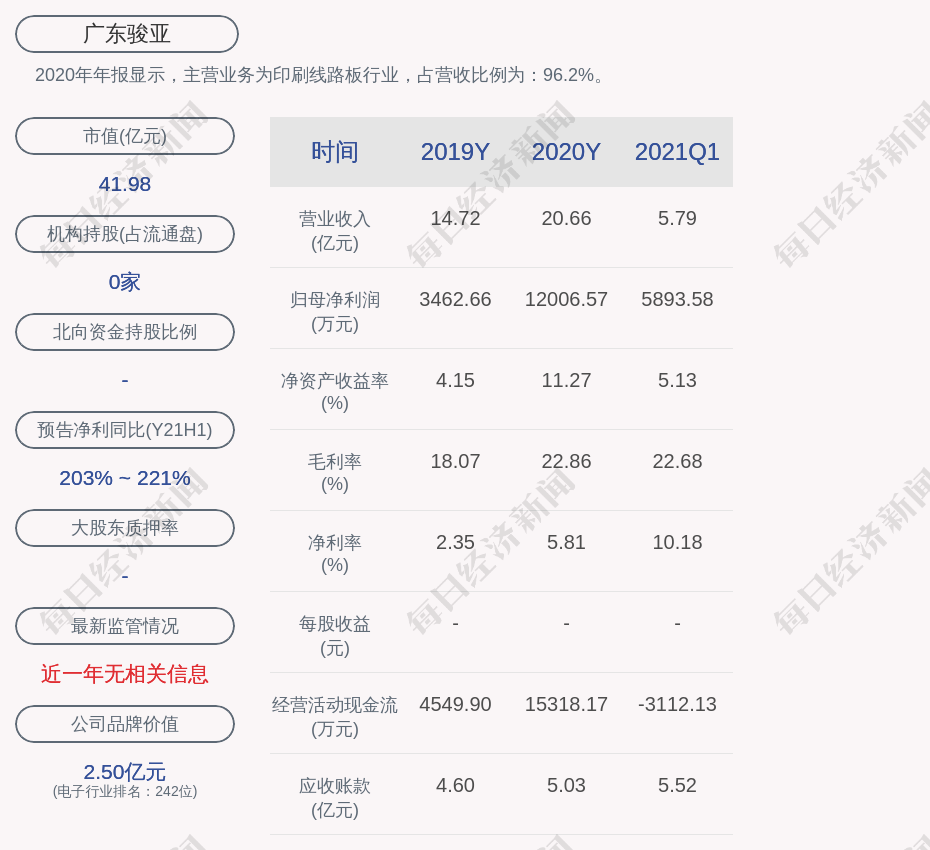
Task: Select the 大股东质押率 pill
Action: 125,527
